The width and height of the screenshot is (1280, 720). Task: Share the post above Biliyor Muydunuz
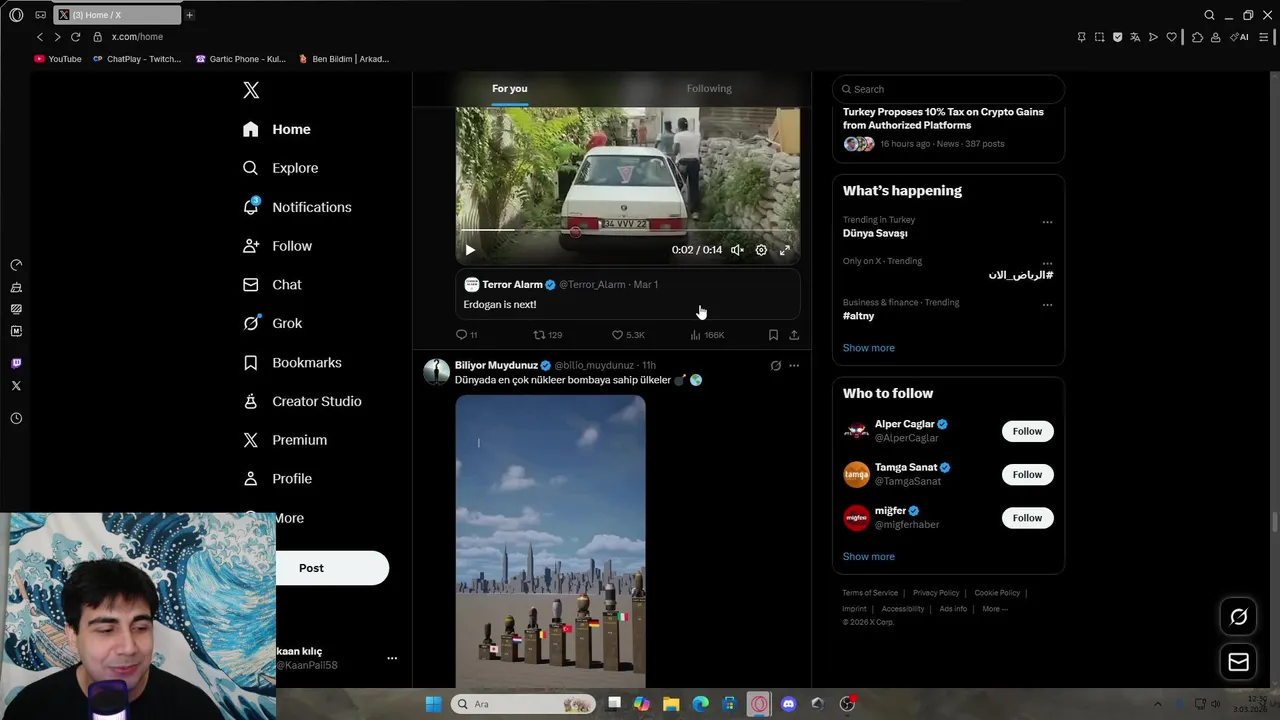click(794, 335)
